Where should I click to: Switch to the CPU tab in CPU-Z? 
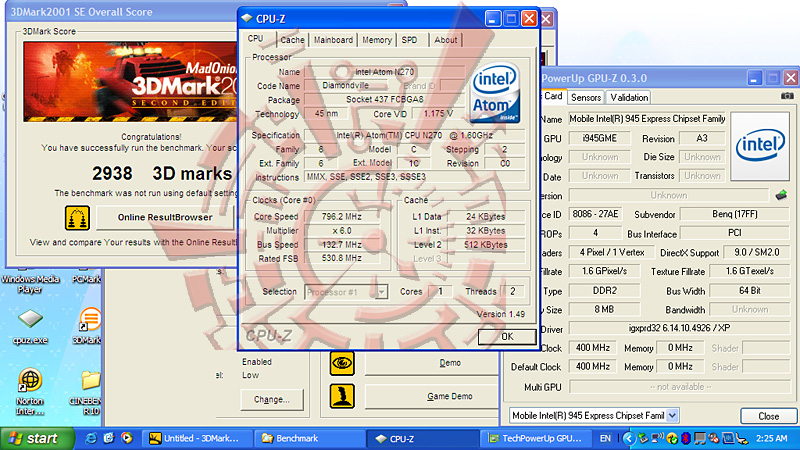tap(258, 39)
